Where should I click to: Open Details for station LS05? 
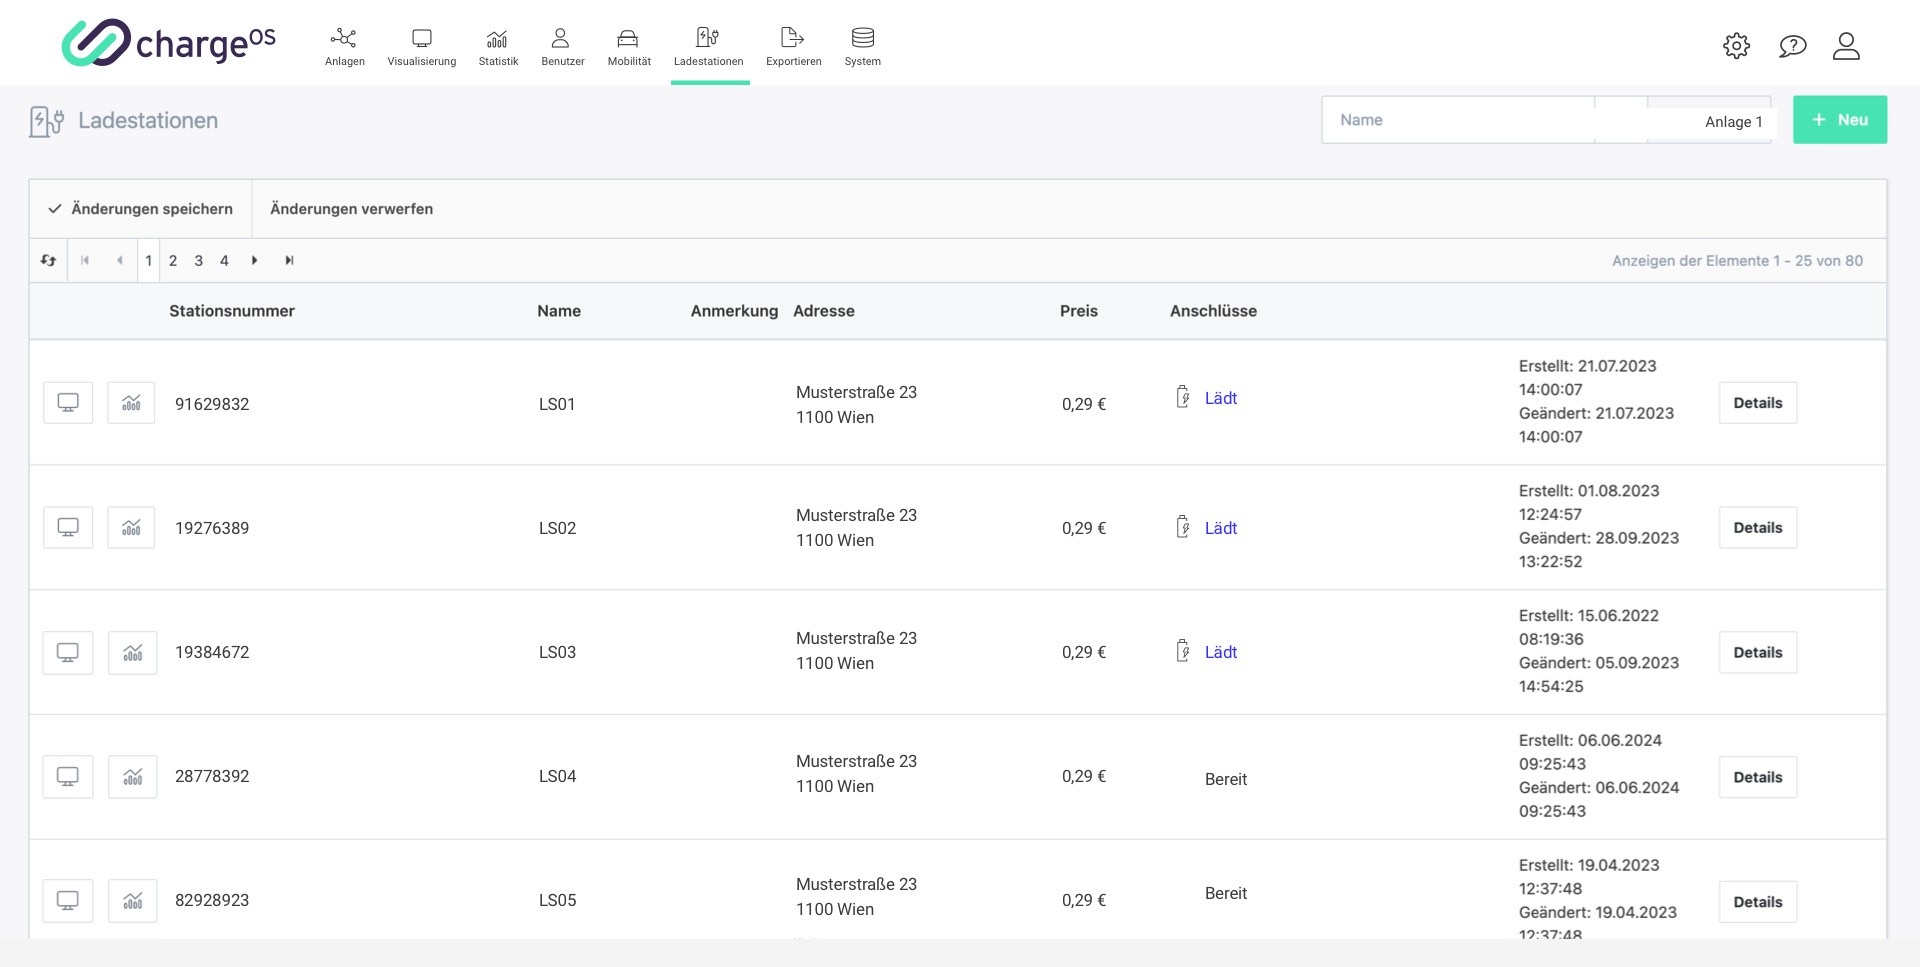coord(1757,902)
